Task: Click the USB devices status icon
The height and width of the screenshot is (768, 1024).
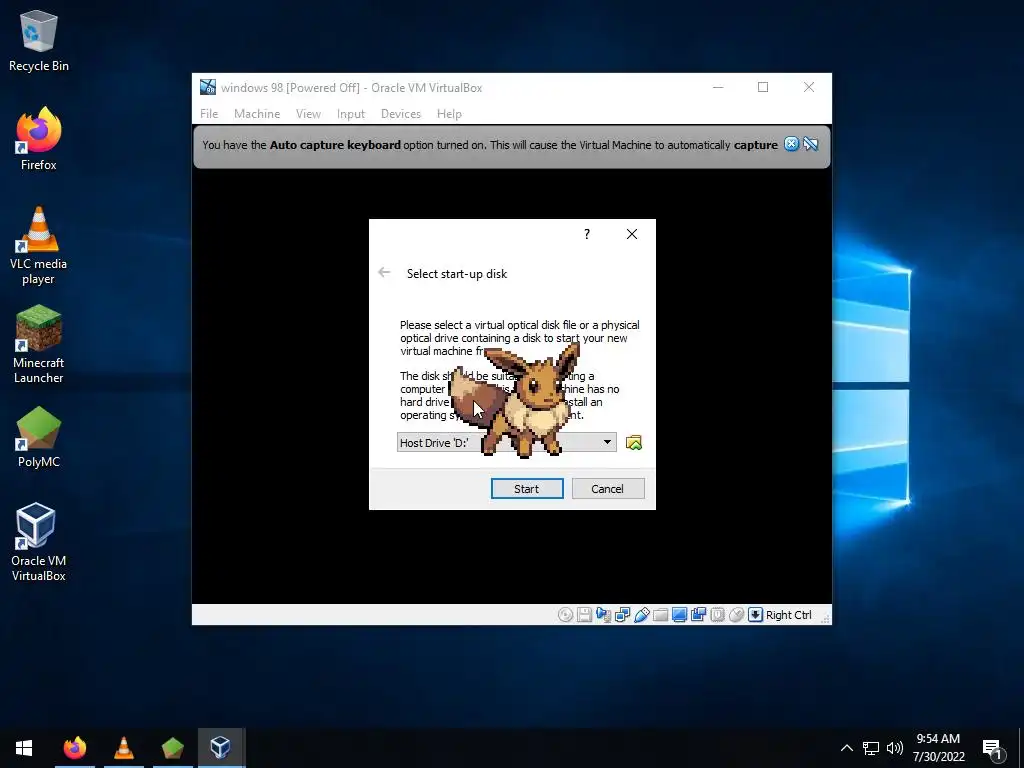Action: point(641,615)
